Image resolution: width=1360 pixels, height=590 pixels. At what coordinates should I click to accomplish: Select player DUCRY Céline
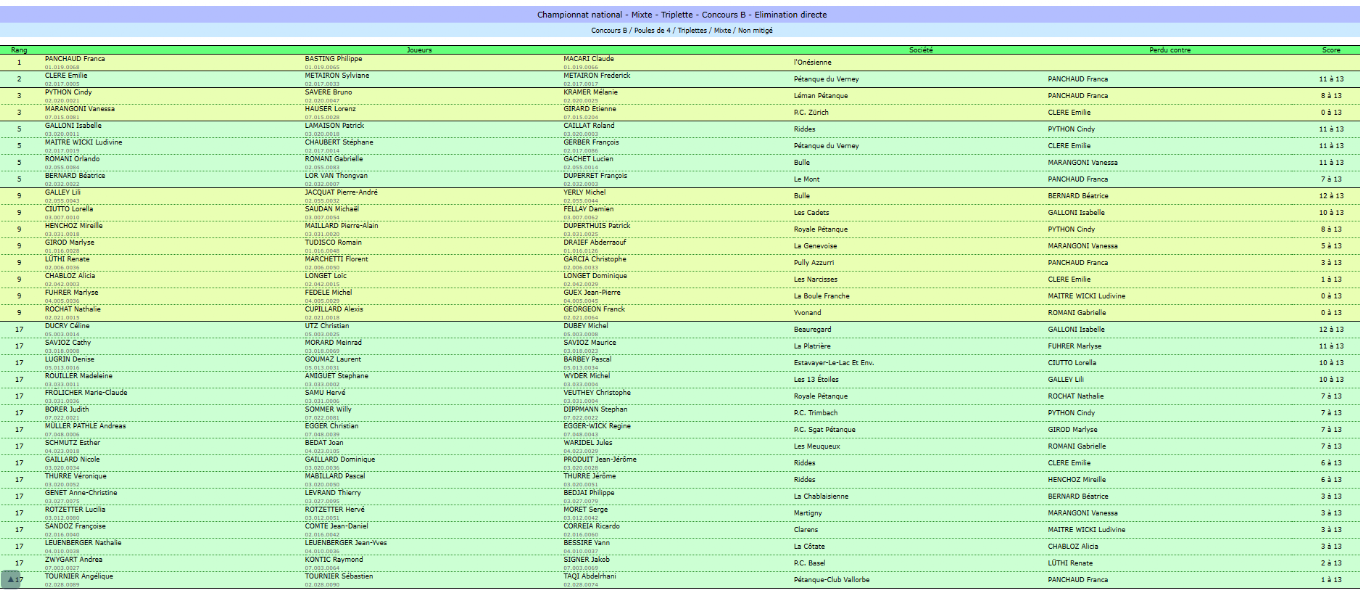[x=68, y=326]
